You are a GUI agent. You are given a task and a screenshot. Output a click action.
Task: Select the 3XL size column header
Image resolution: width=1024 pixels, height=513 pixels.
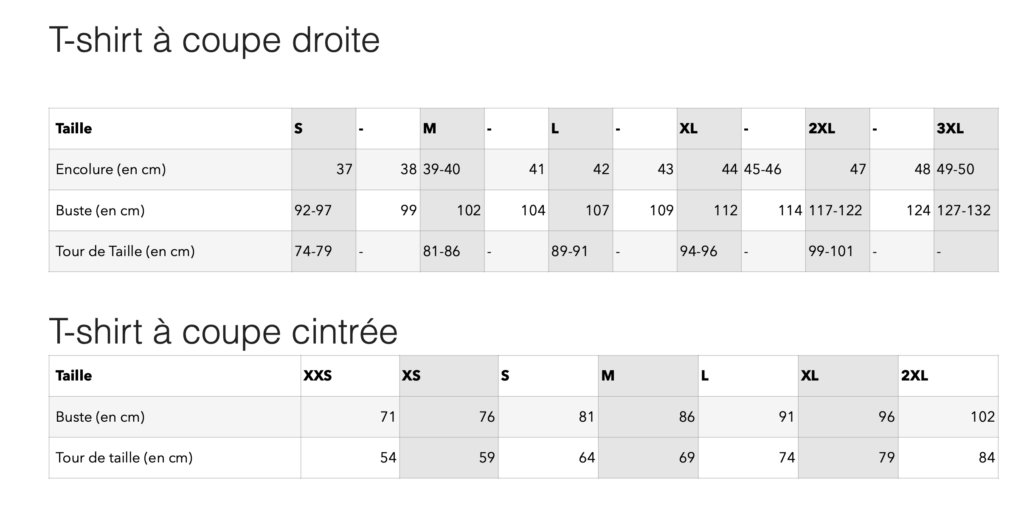(966, 129)
